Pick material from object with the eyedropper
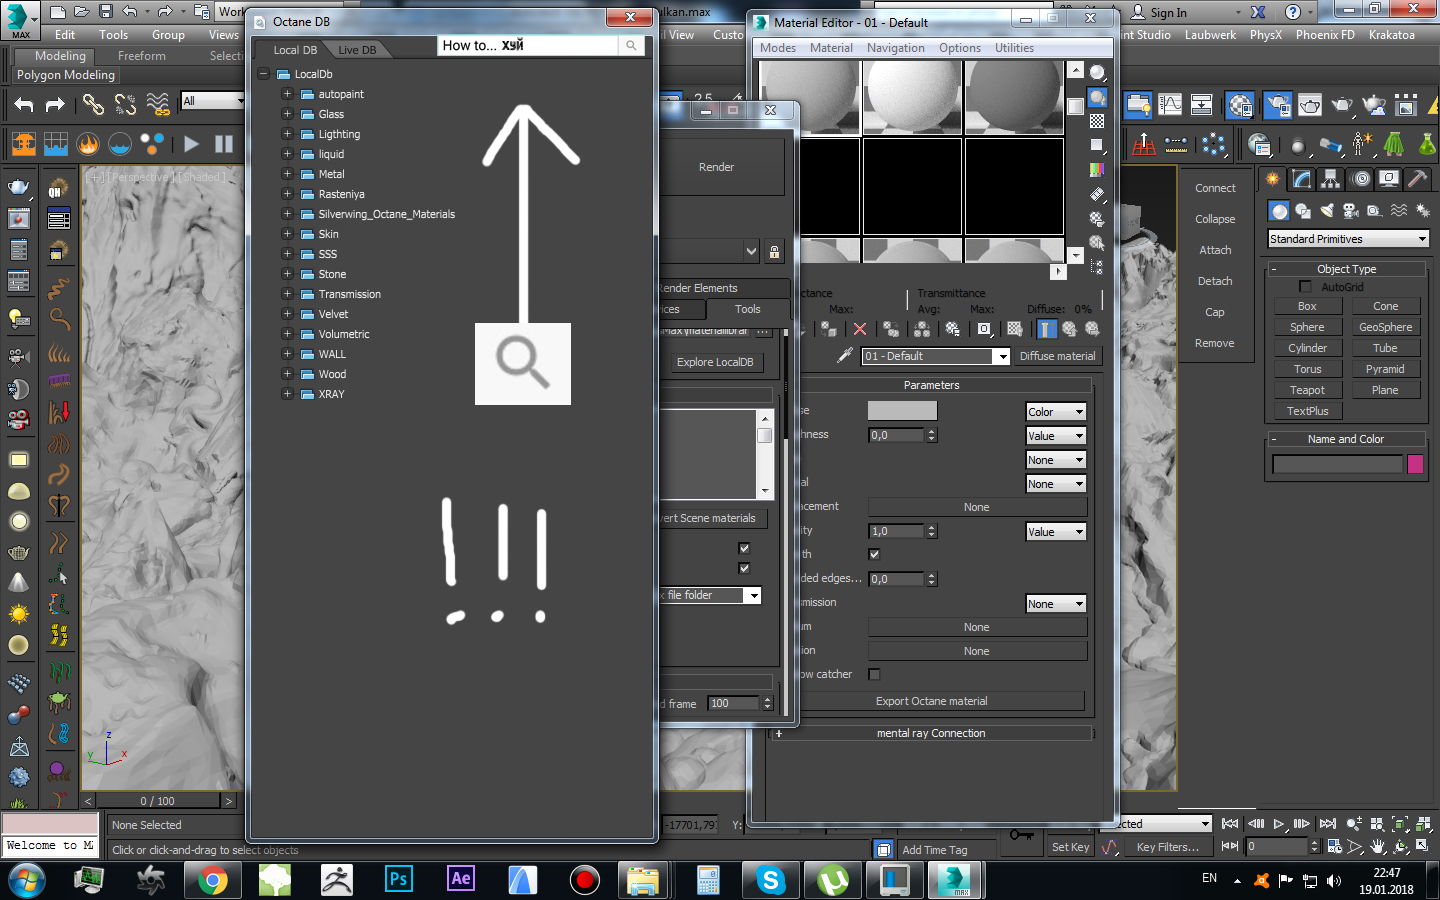Image resolution: width=1440 pixels, height=900 pixels. 845,356
